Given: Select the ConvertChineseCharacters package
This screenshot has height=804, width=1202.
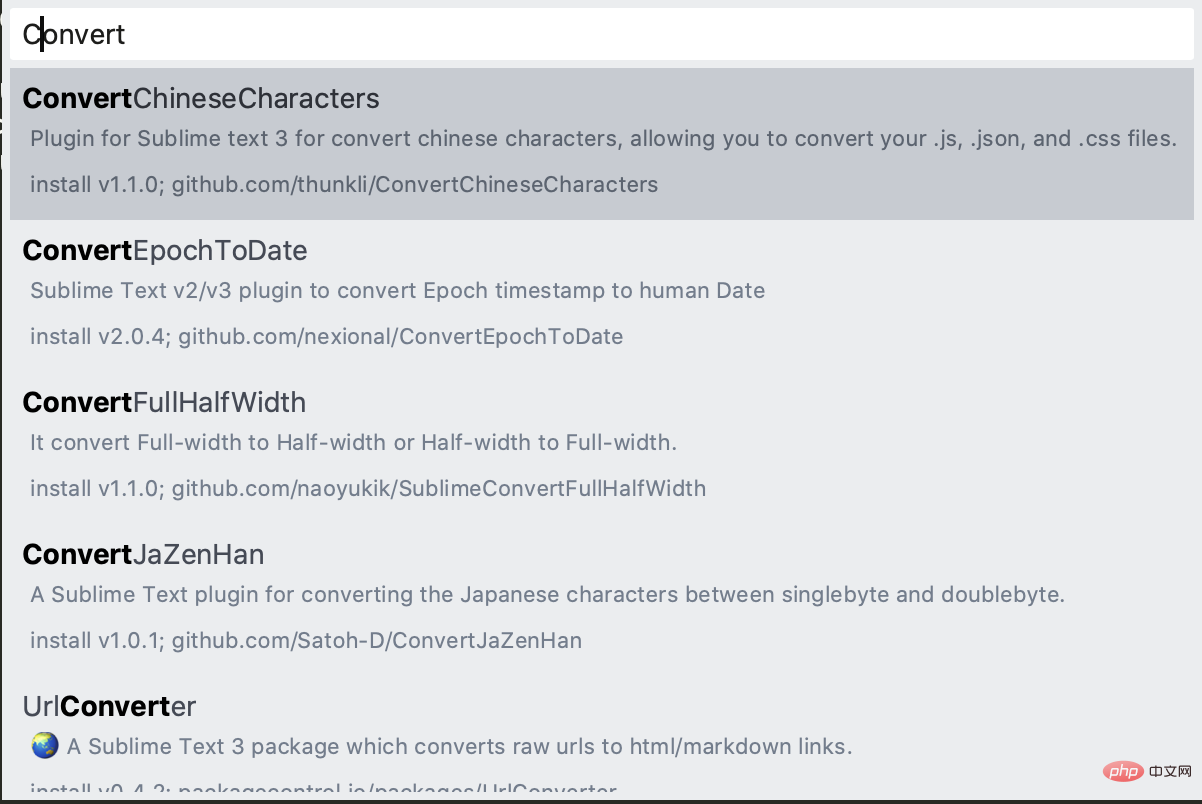Looking at the screenshot, I should [x=601, y=143].
